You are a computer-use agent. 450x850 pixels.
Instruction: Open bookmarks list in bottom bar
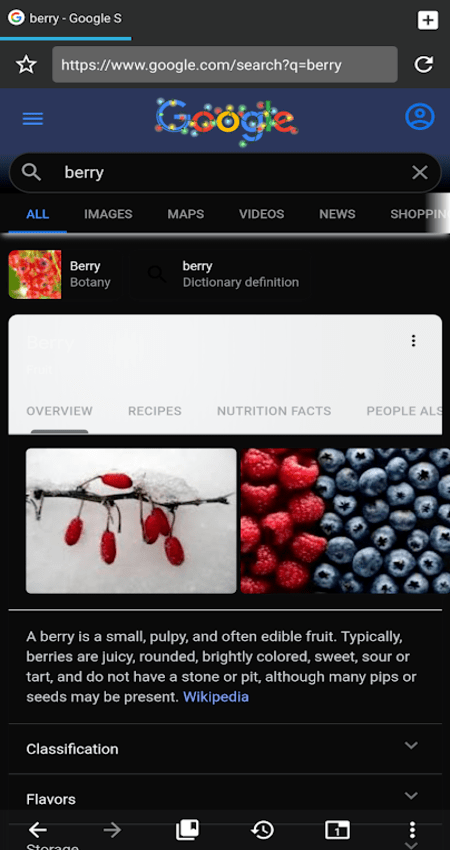tap(187, 829)
